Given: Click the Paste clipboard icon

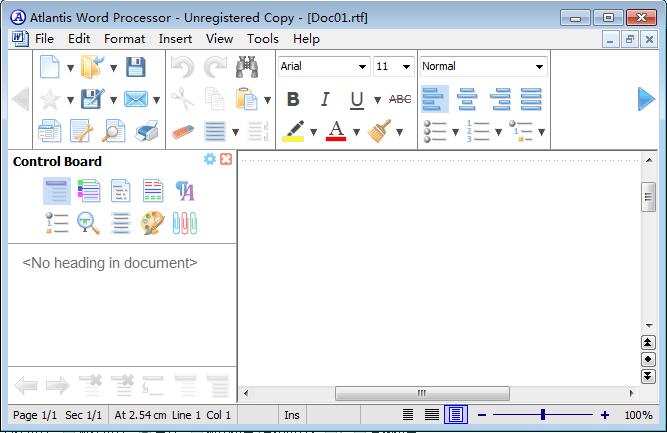Looking at the screenshot, I should coord(247,99).
